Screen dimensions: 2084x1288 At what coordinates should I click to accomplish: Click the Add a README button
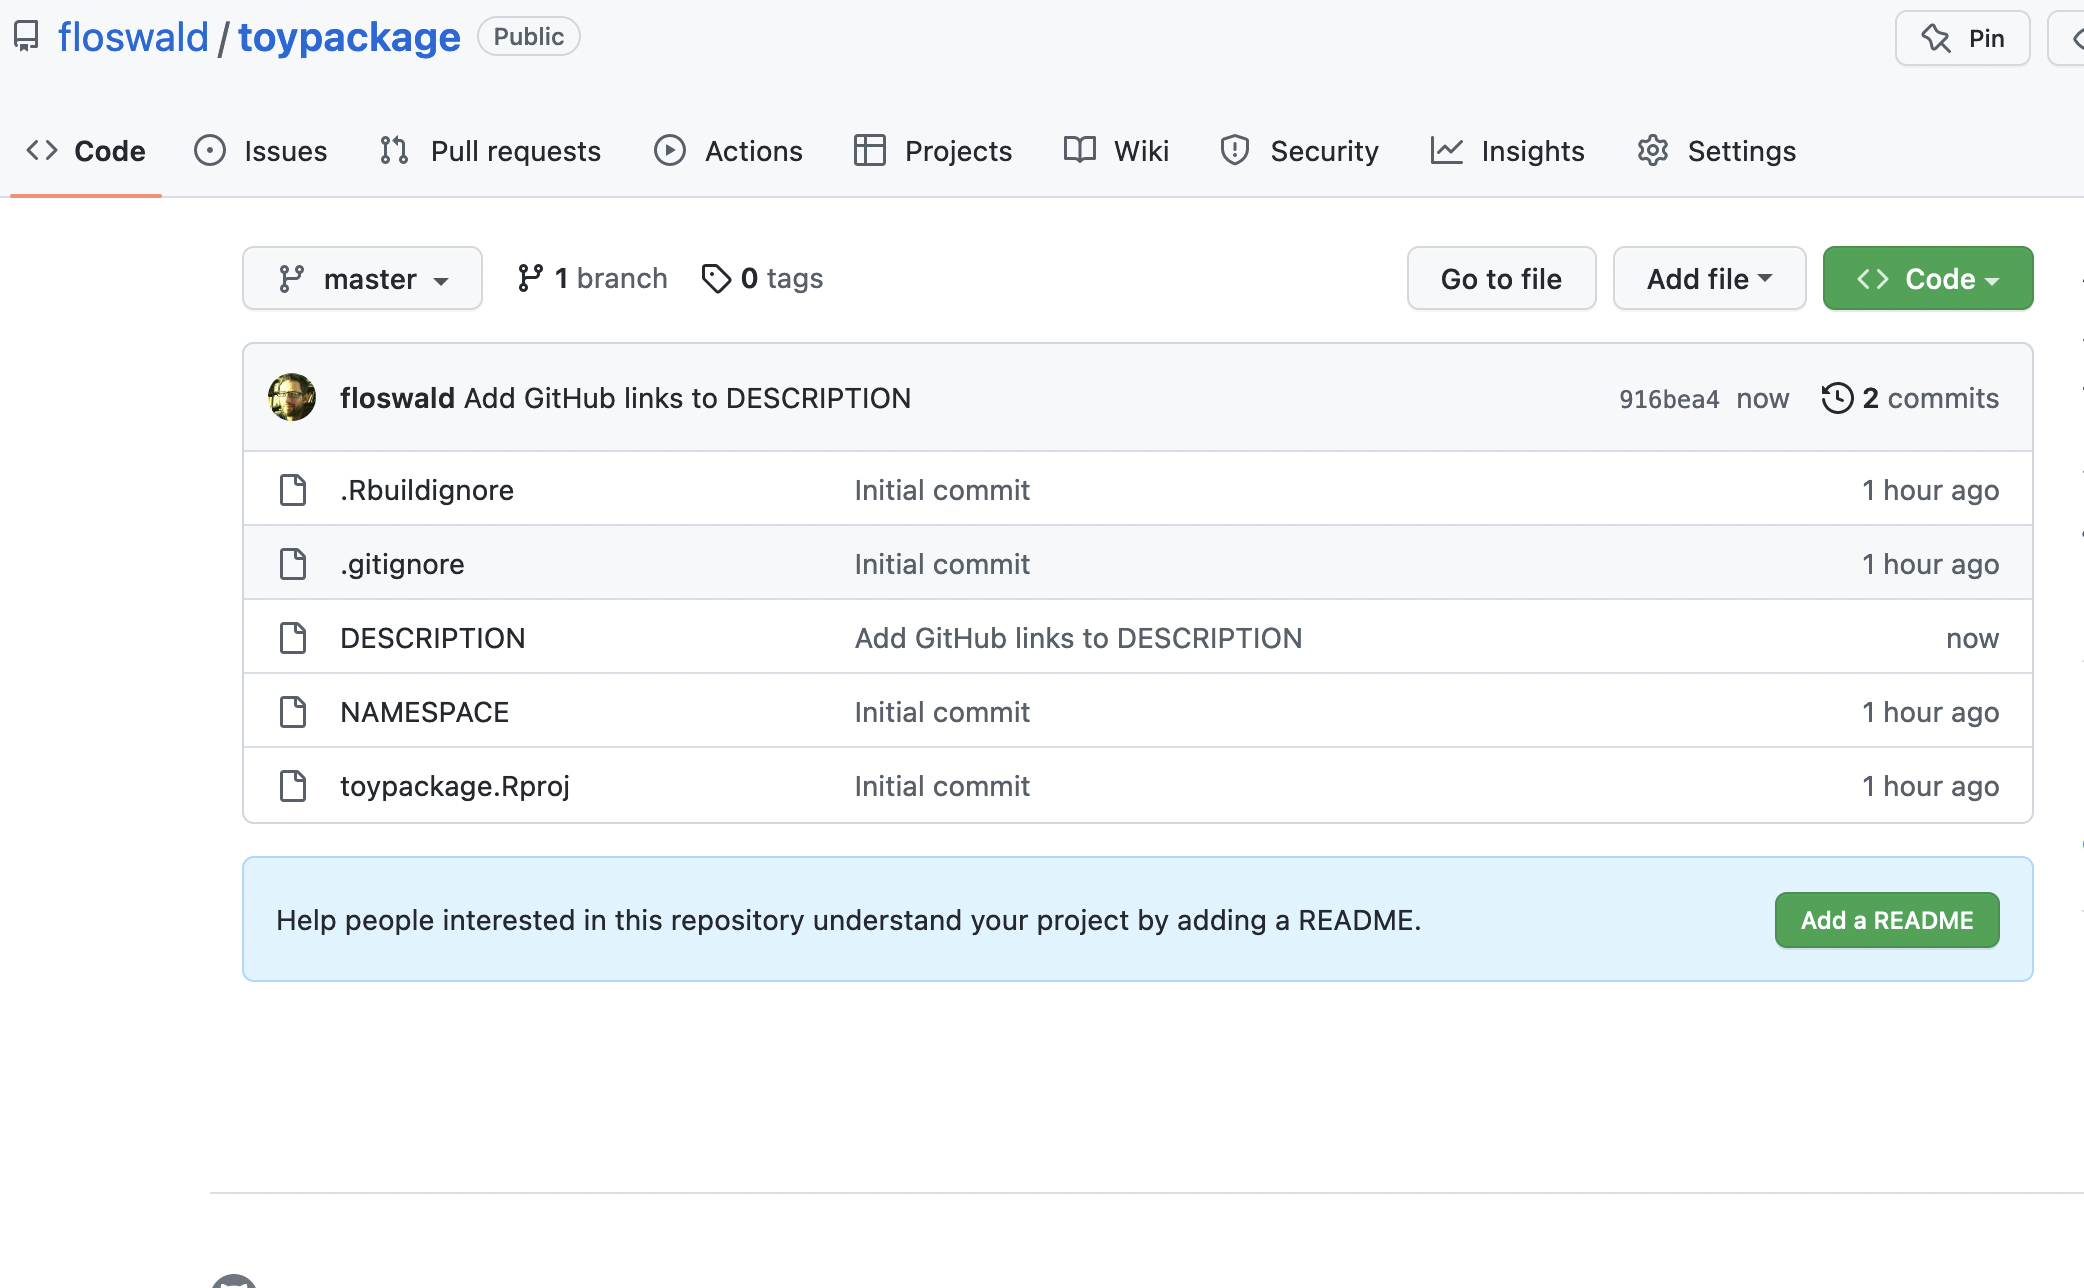1886,920
